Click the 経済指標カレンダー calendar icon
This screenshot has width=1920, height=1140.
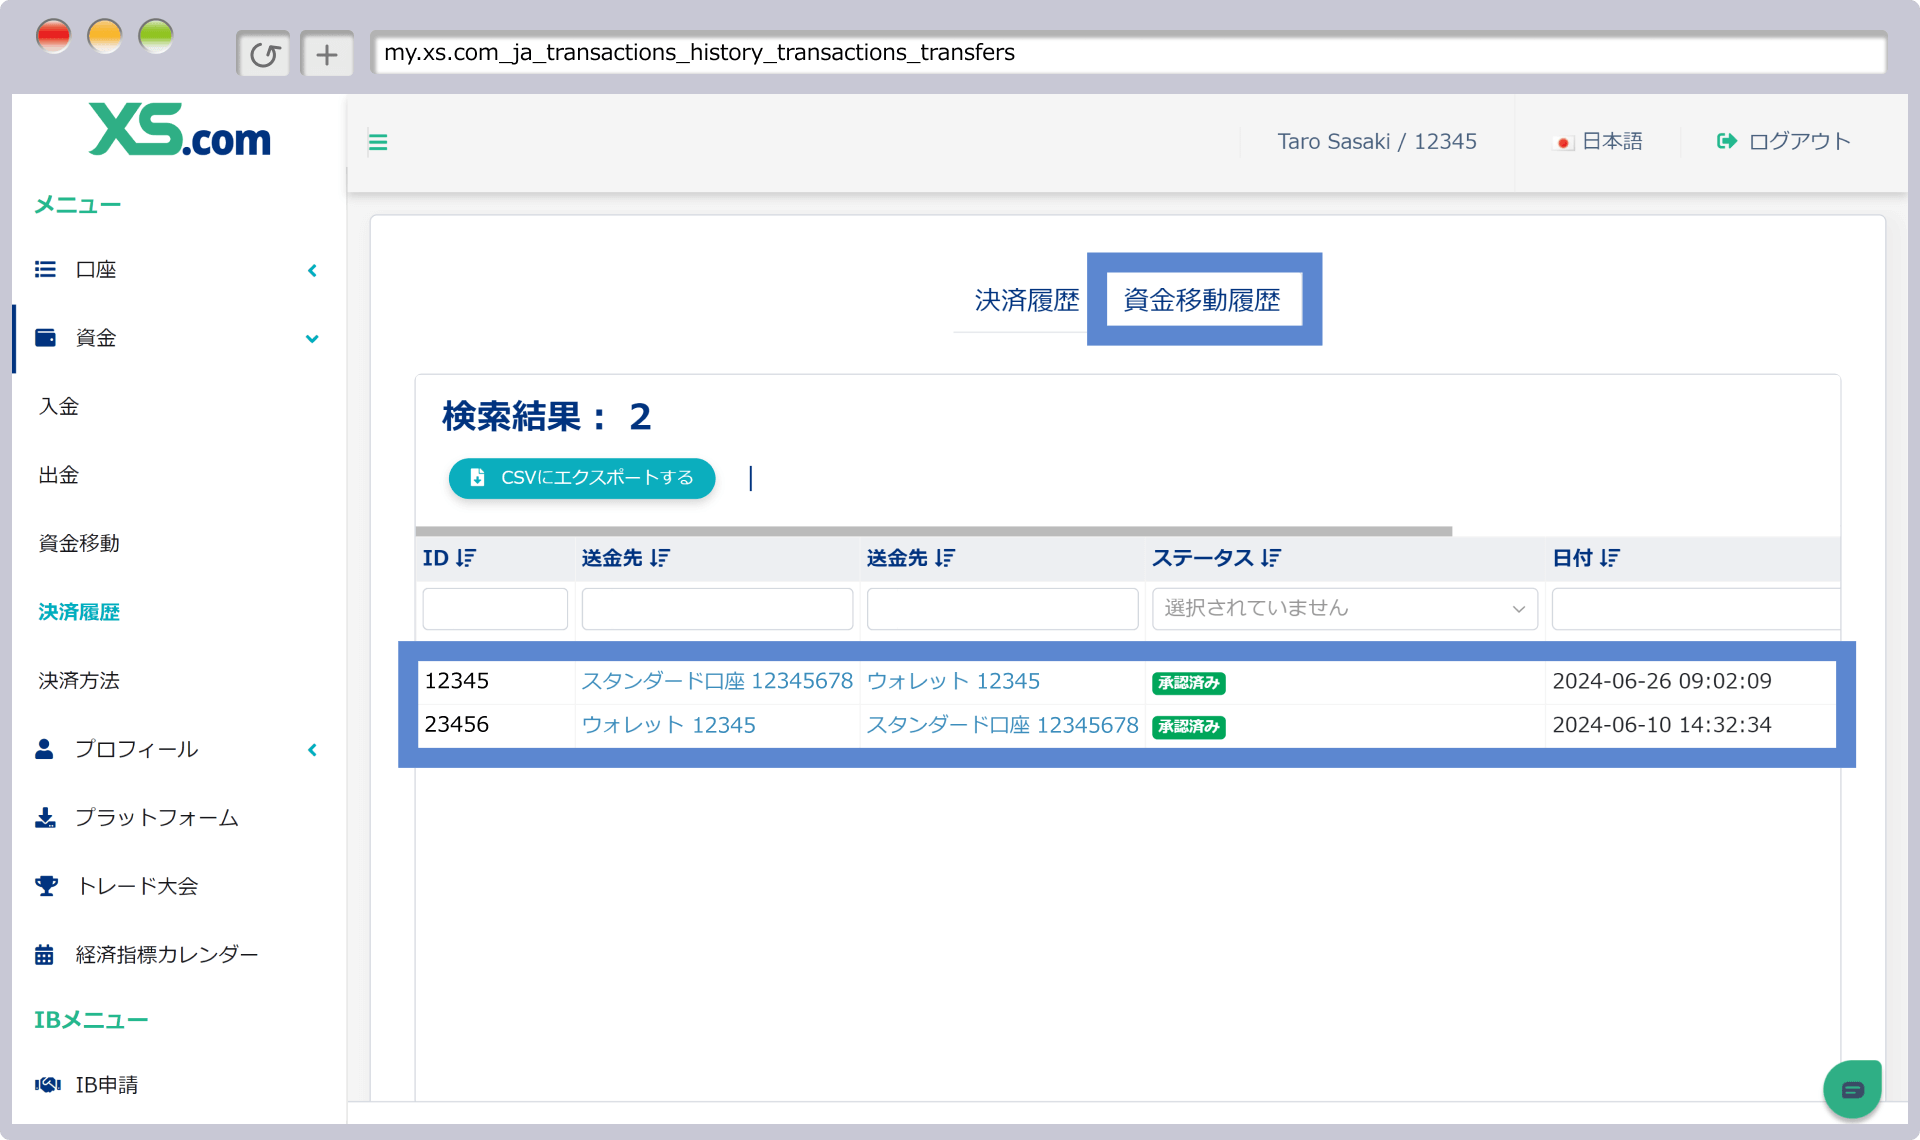coord(44,955)
